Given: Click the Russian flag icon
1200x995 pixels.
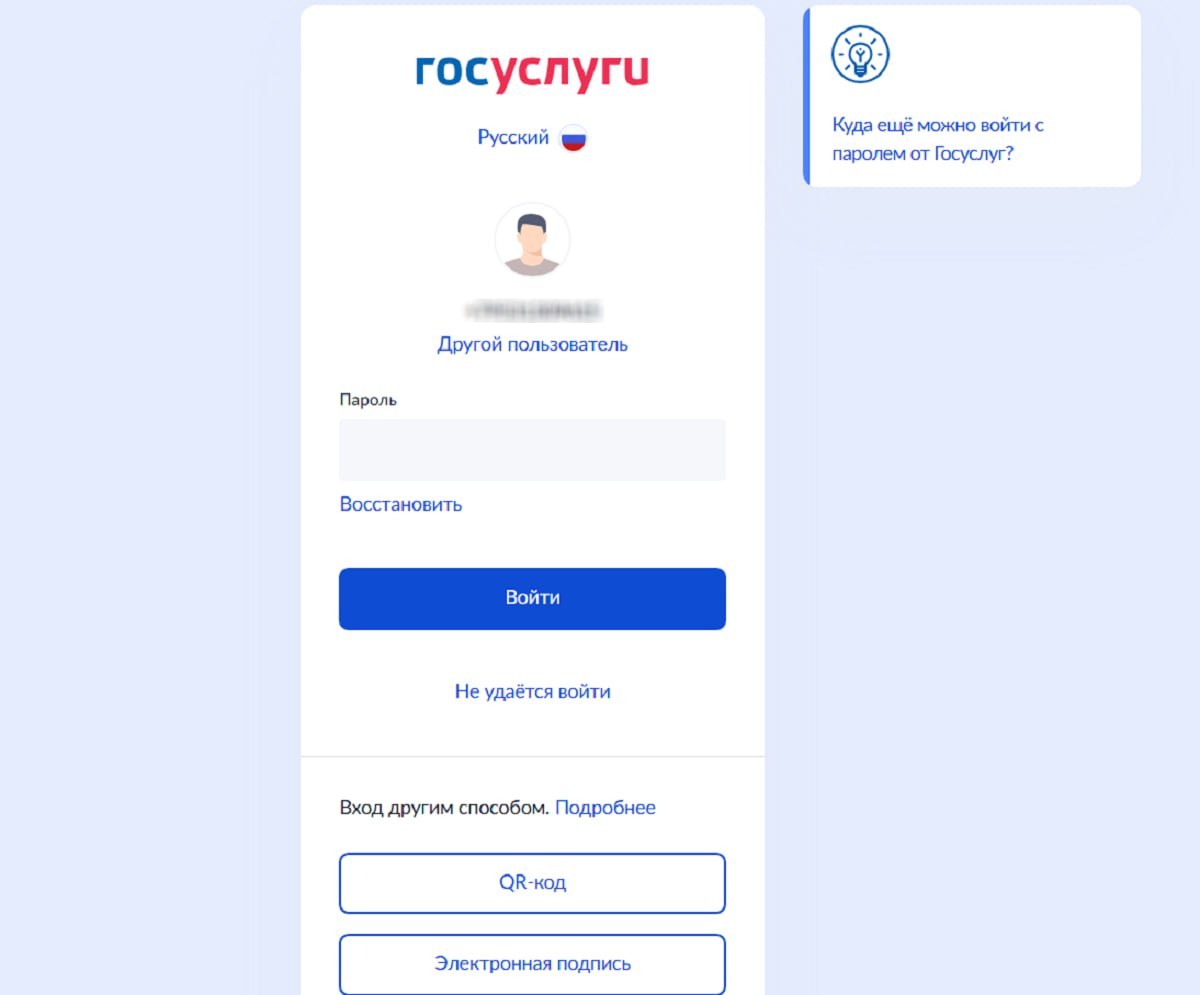Looking at the screenshot, I should 573,138.
